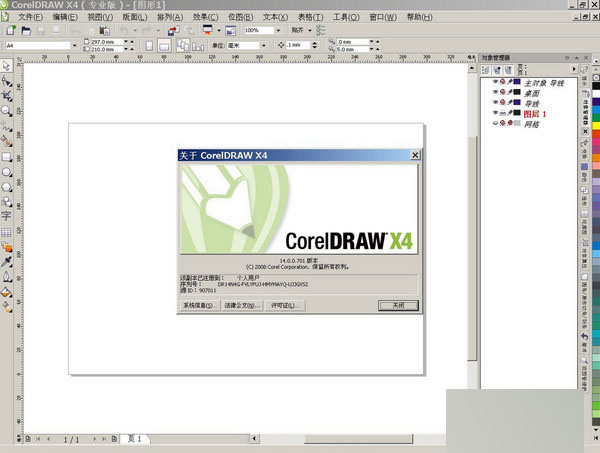Click the 法律公文(N)... button in the About dialog
The width and height of the screenshot is (600, 453).
click(243, 305)
